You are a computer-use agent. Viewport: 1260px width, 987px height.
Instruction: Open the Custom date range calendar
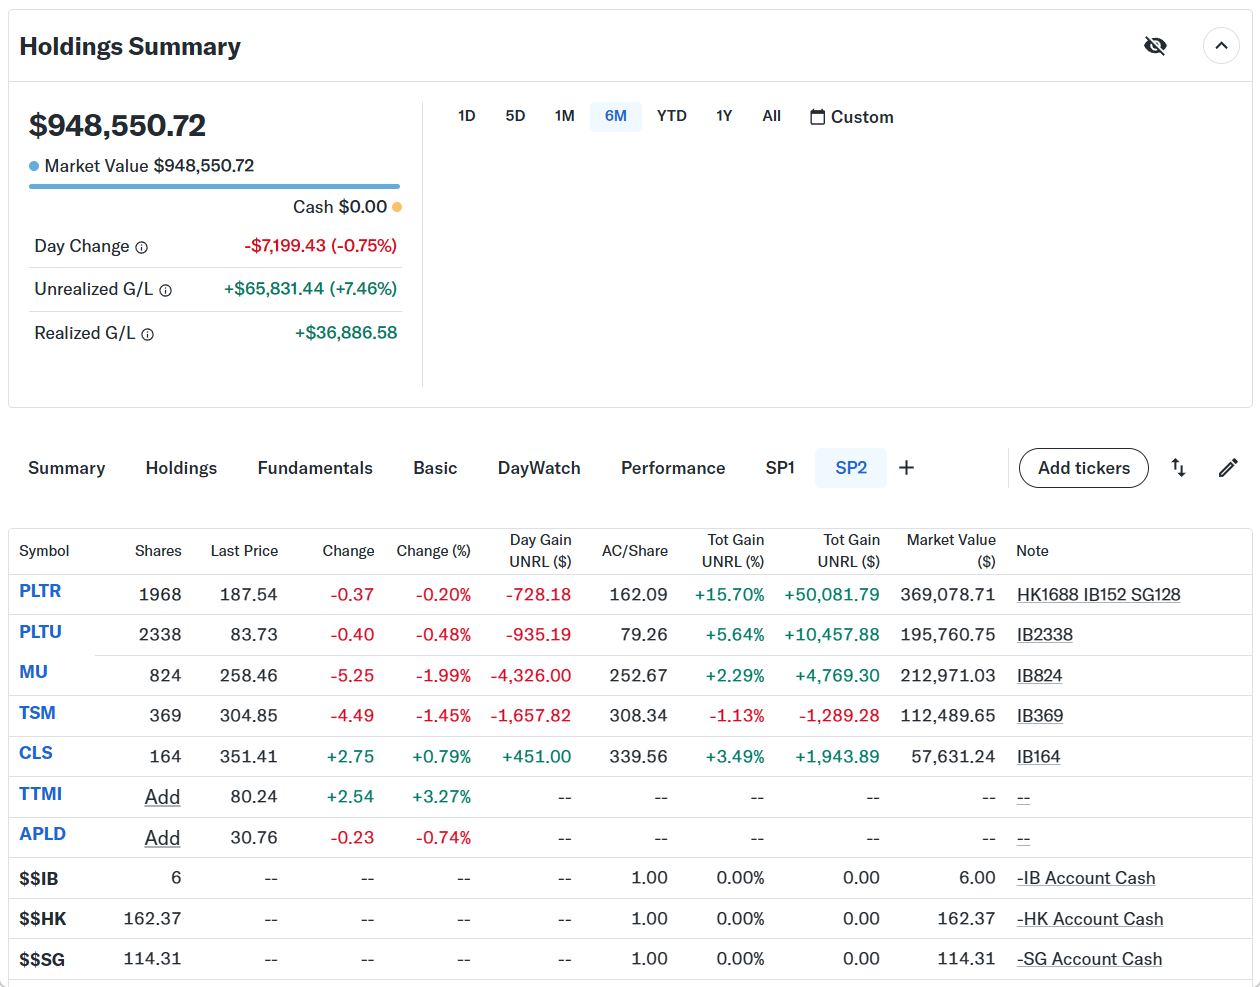(851, 117)
